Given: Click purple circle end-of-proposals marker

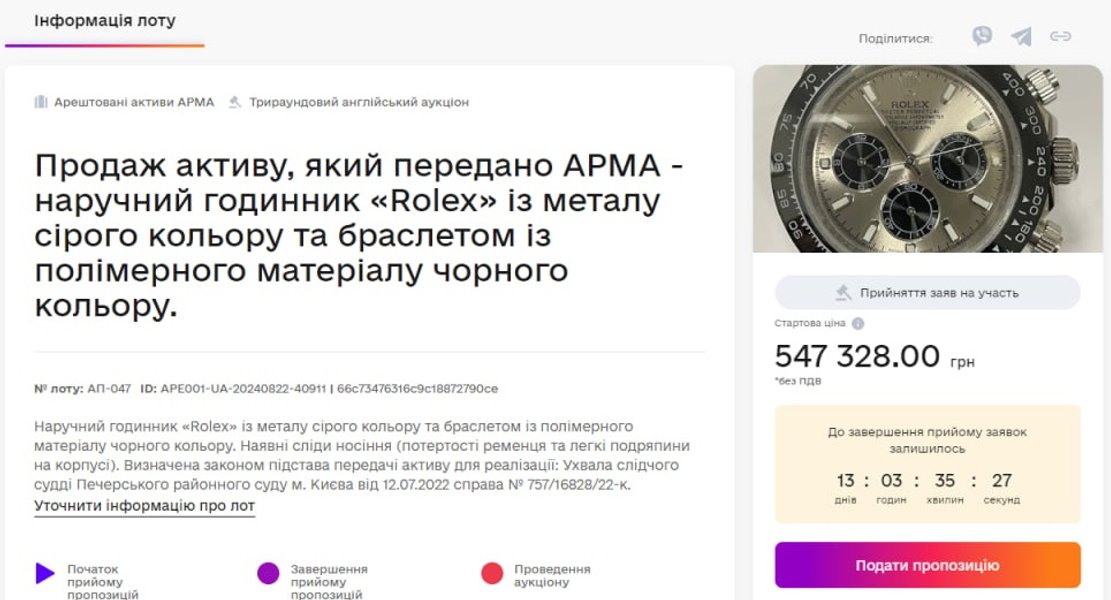Looking at the screenshot, I should (268, 573).
